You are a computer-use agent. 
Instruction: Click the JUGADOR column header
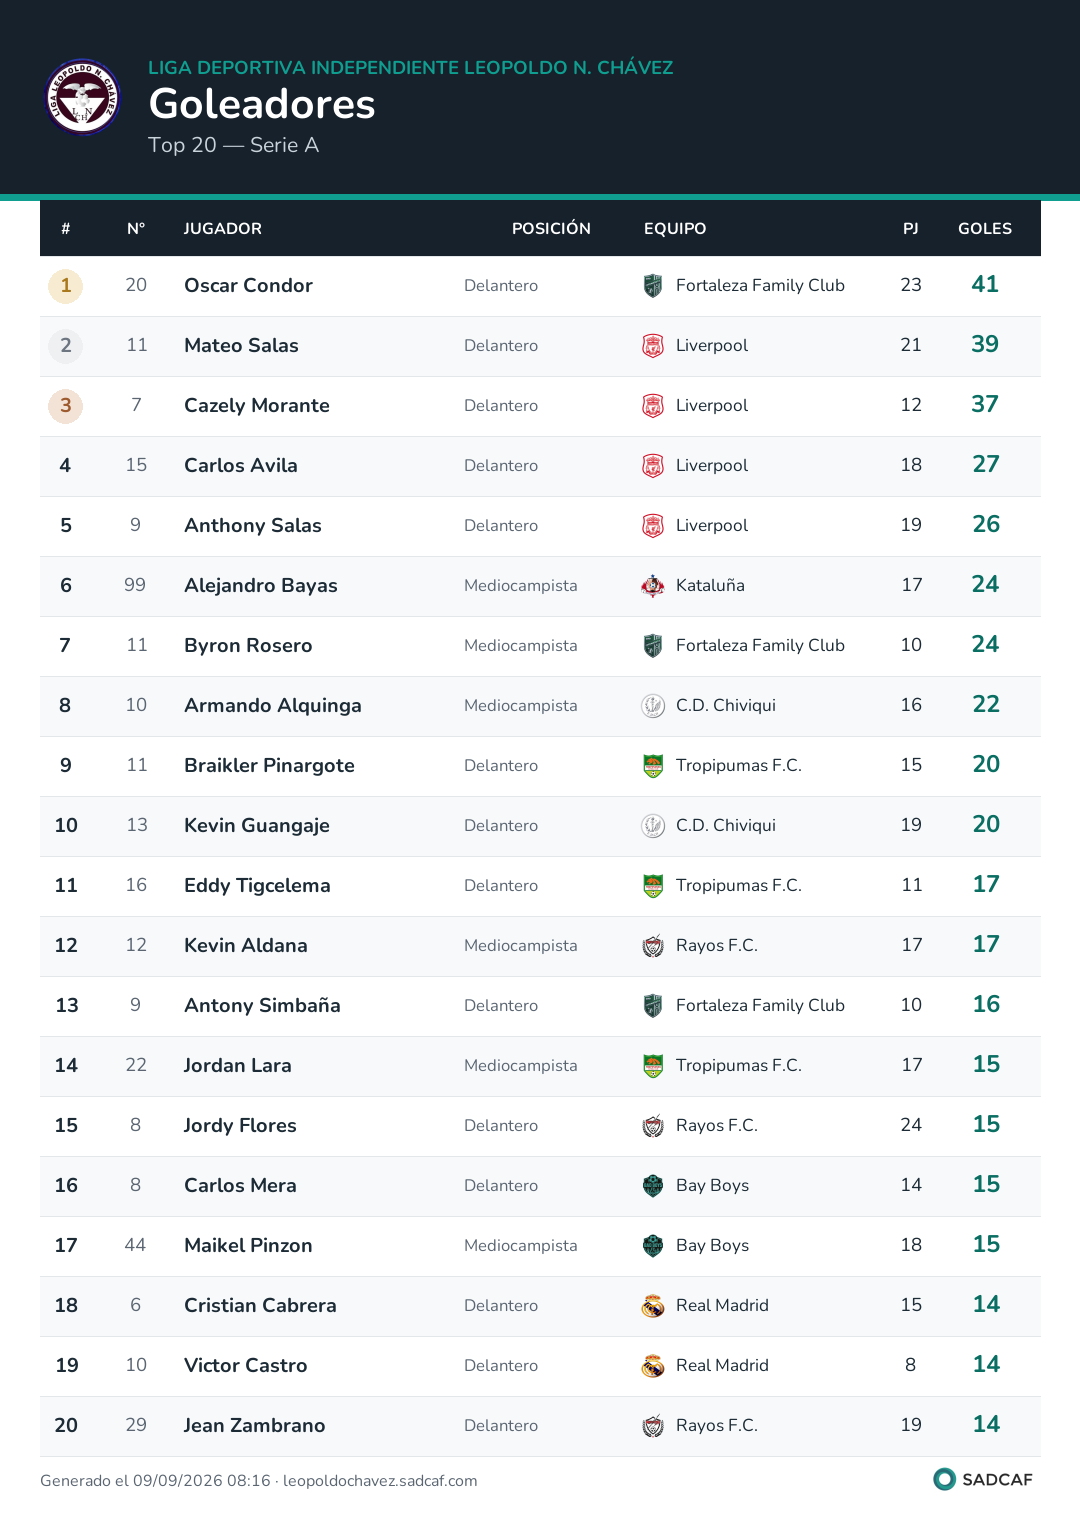point(223,229)
